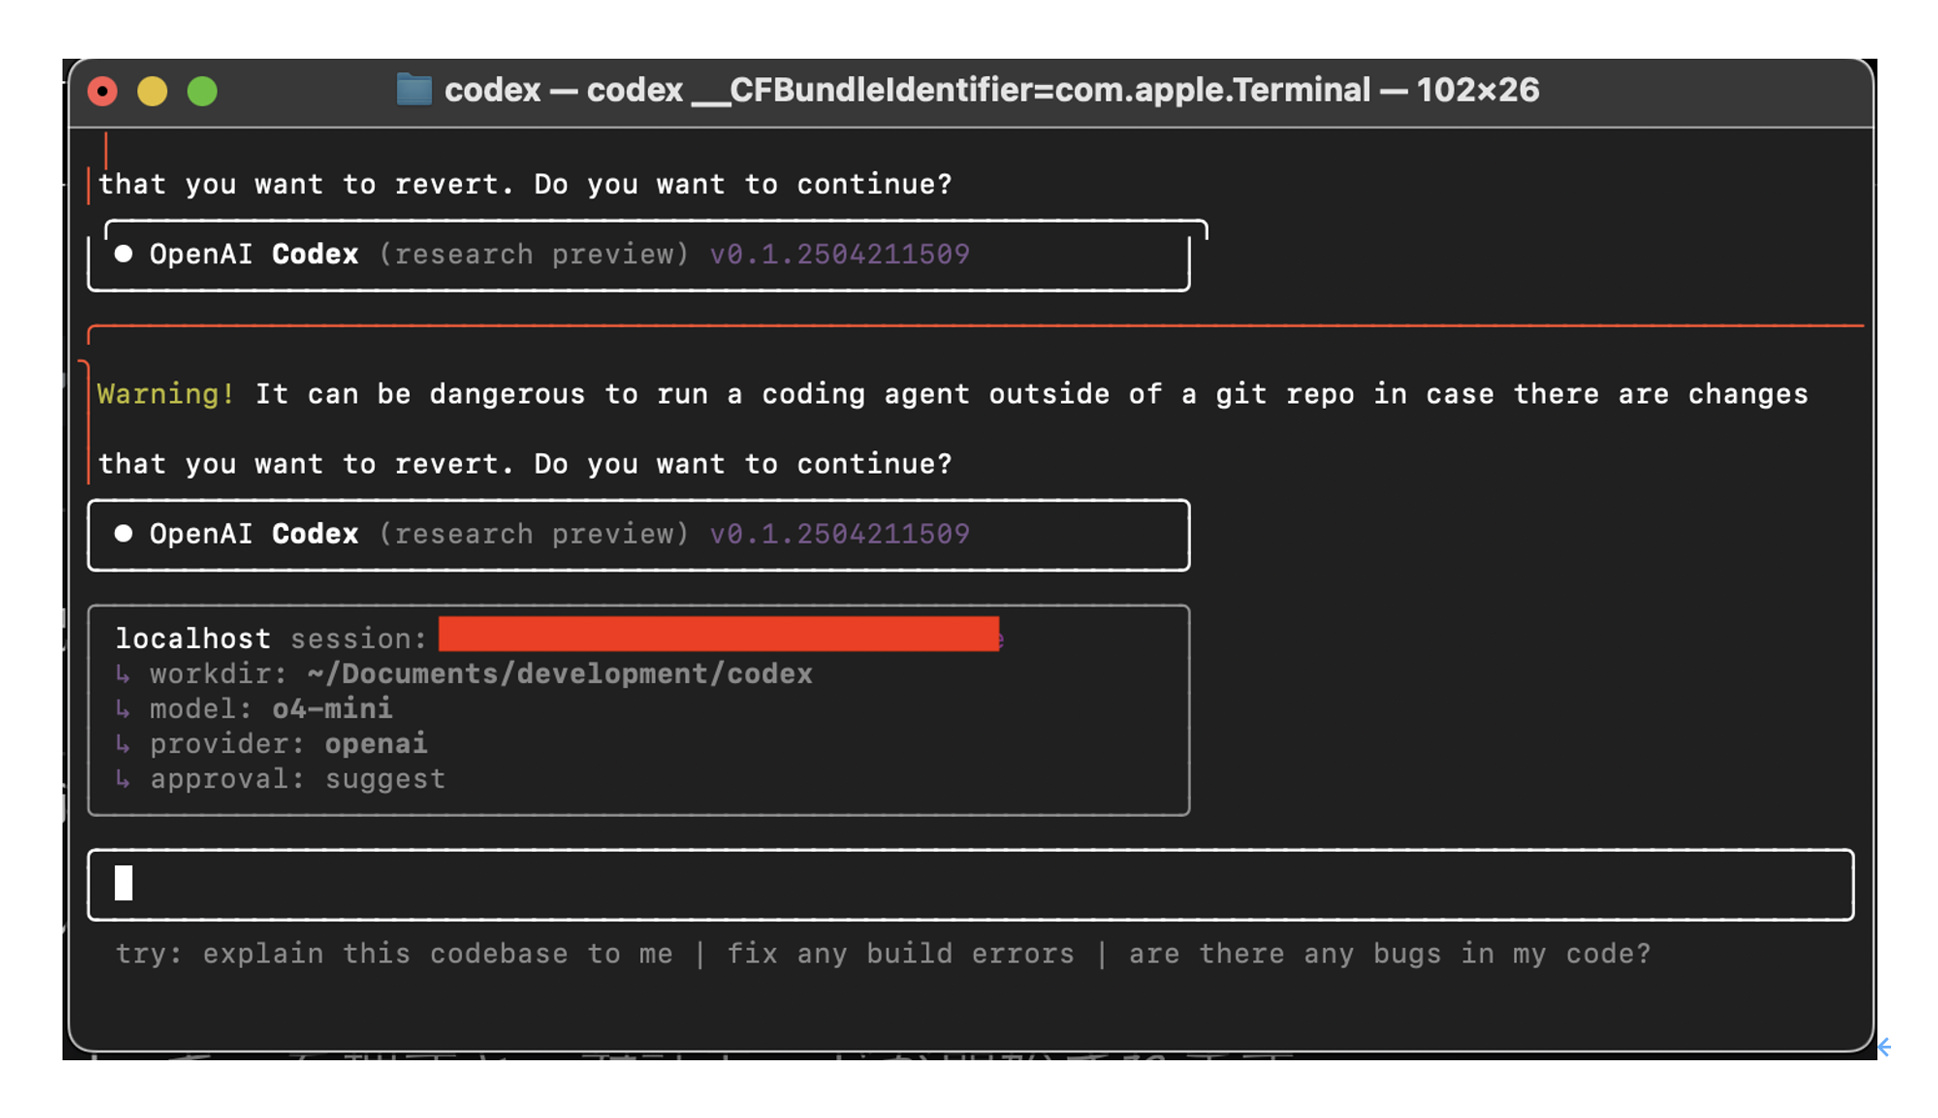Click 'are there any bugs in my code?' hint
The width and height of the screenshot is (1938, 1118).
coord(1389,954)
